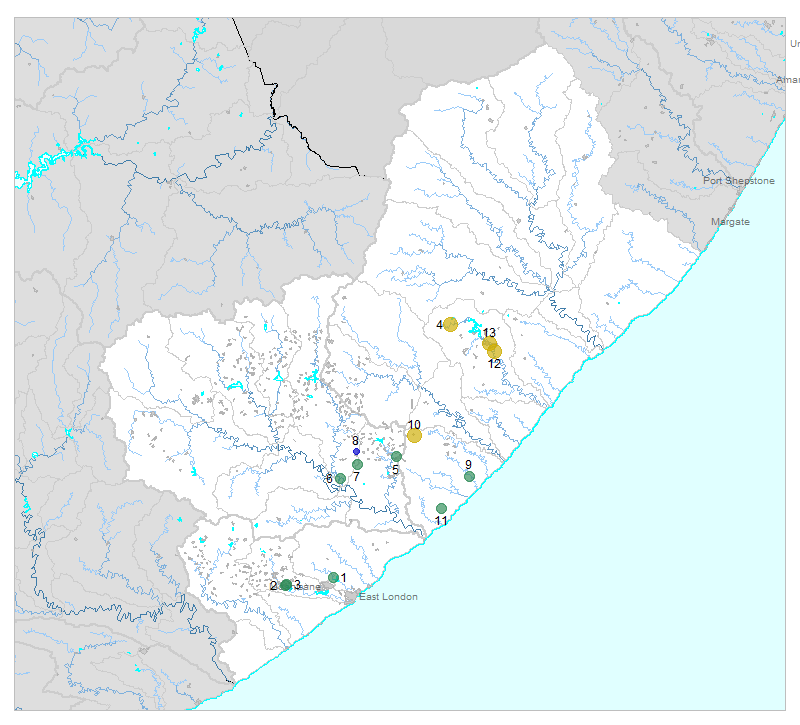Click the green marker labeled 11
Screen dimensions: 800x725
[441, 508]
